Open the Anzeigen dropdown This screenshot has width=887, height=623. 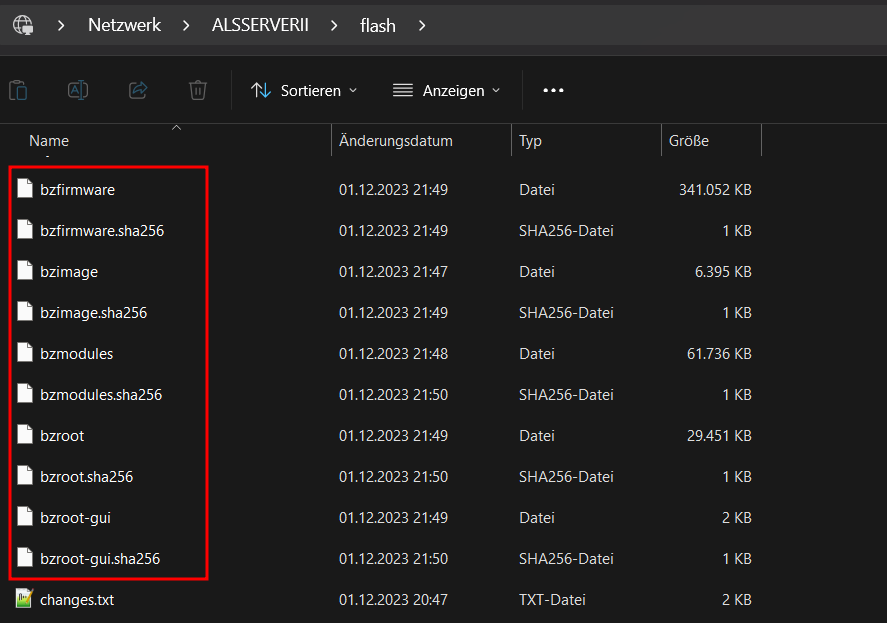447,91
